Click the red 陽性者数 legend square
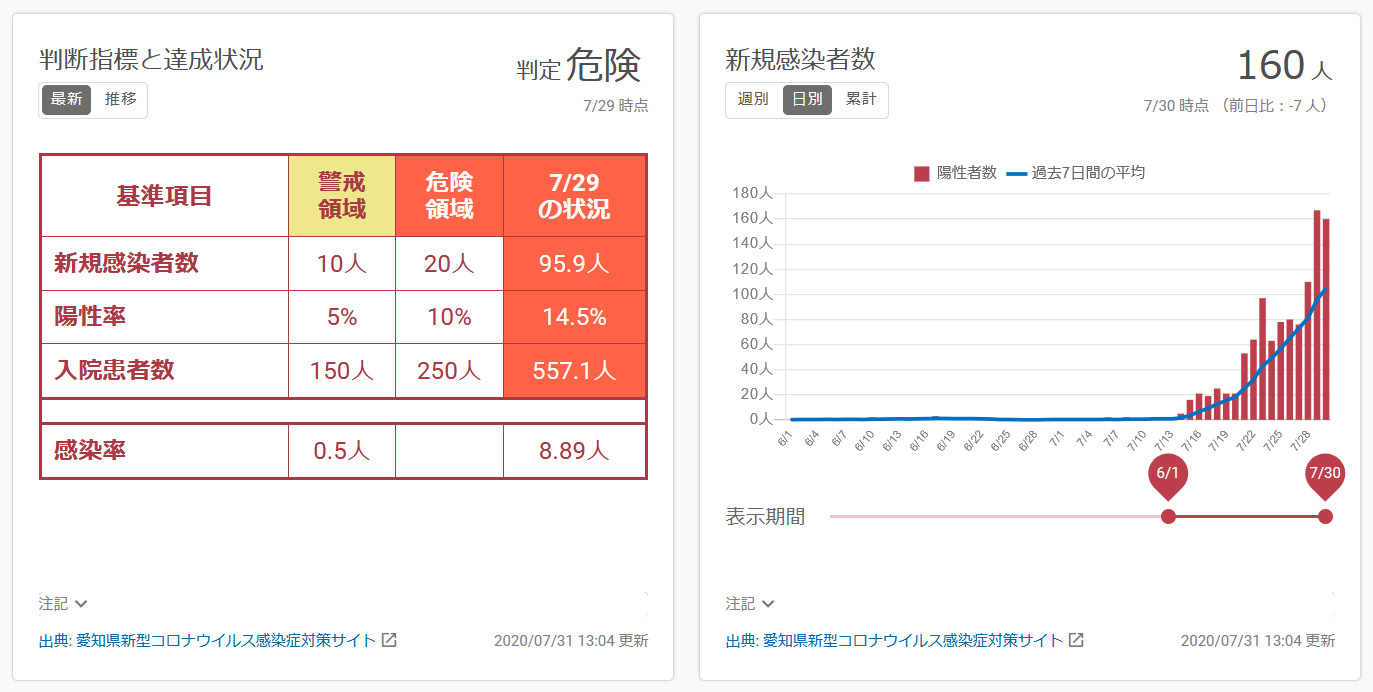Screen dimensions: 1373x692 [x=922, y=173]
